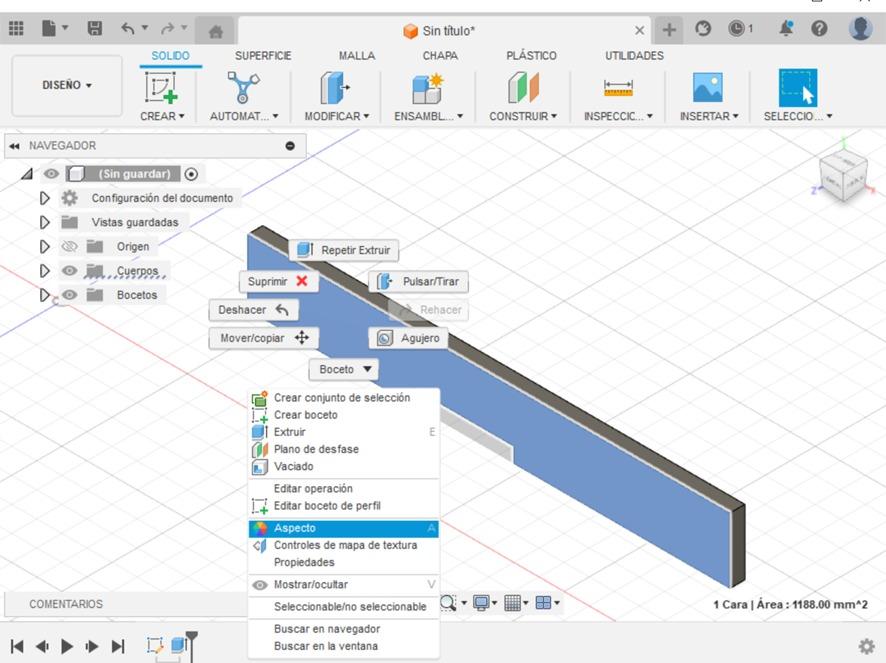The height and width of the screenshot is (663, 886).
Task: Expand the Bocetos node
Action: [45, 295]
